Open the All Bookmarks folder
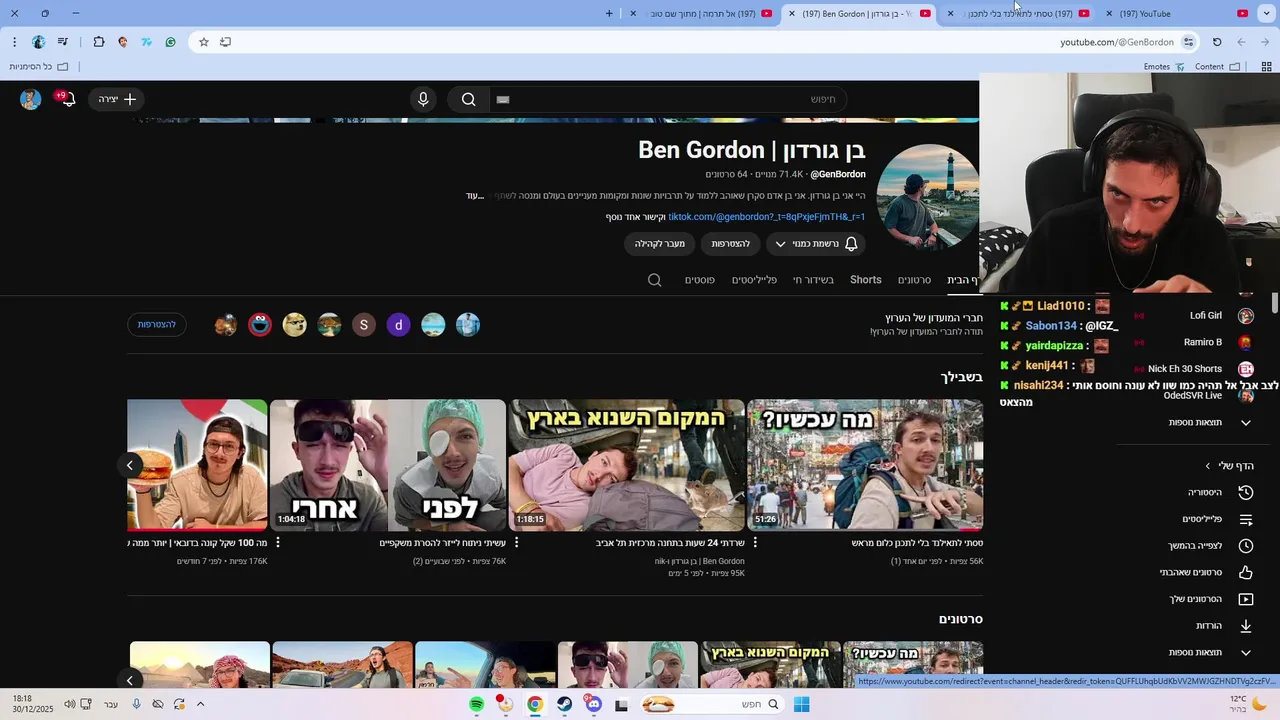1280x720 pixels. click(x=39, y=67)
